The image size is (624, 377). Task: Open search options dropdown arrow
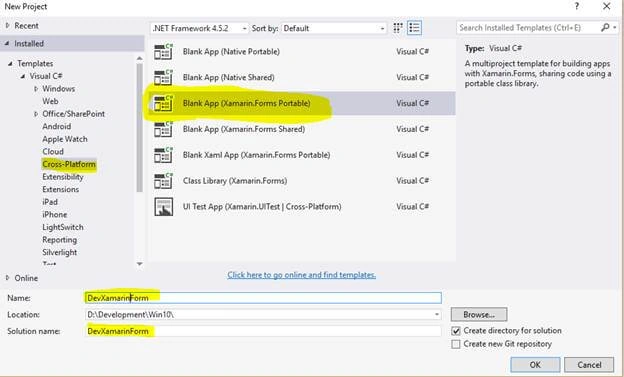[615, 27]
